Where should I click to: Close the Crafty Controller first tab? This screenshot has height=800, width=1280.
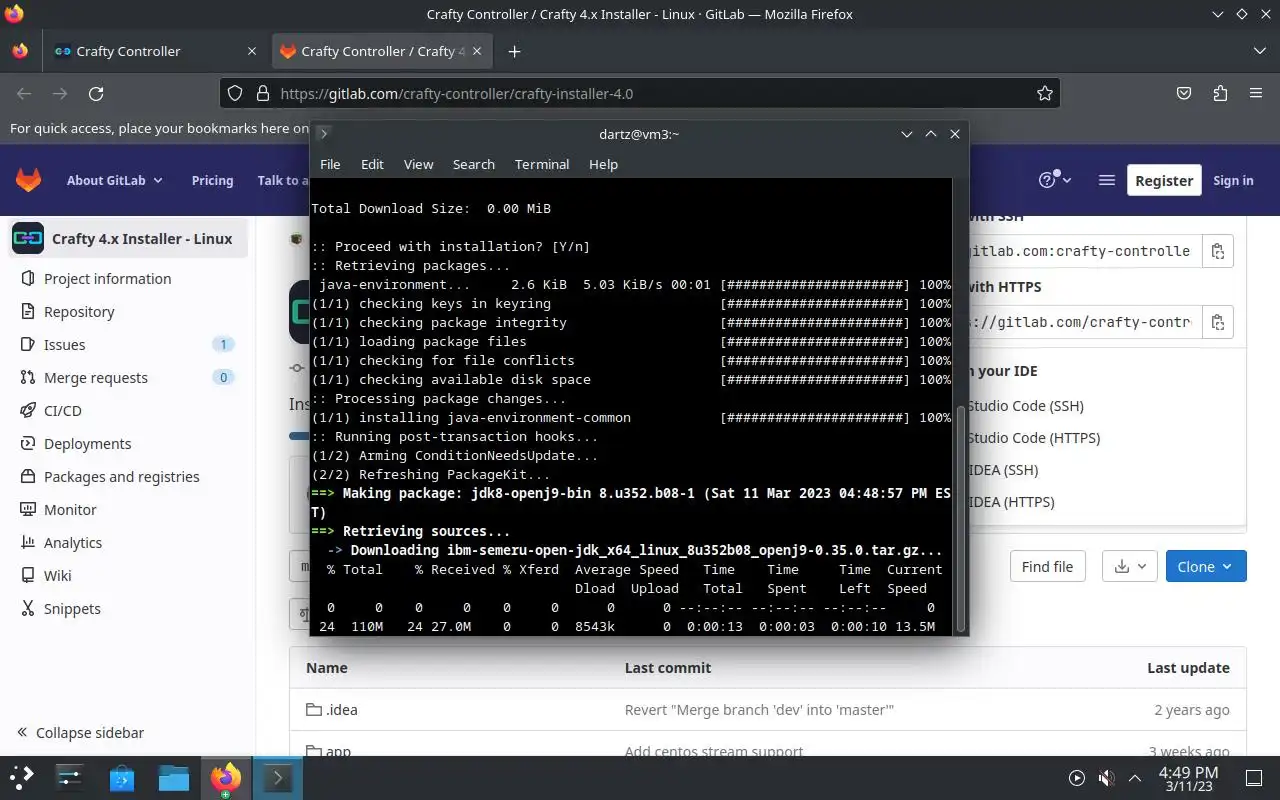(x=252, y=51)
